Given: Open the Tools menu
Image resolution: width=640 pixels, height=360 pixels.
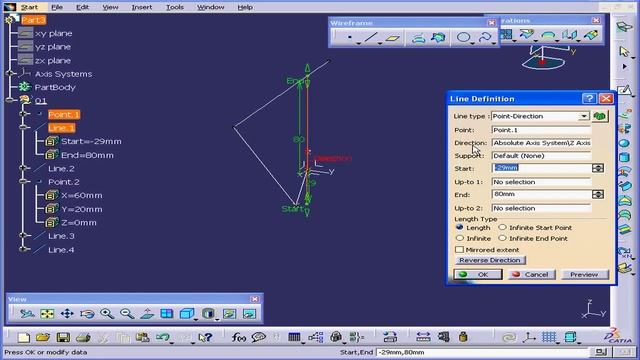Looking at the screenshot, I should [175, 7].
